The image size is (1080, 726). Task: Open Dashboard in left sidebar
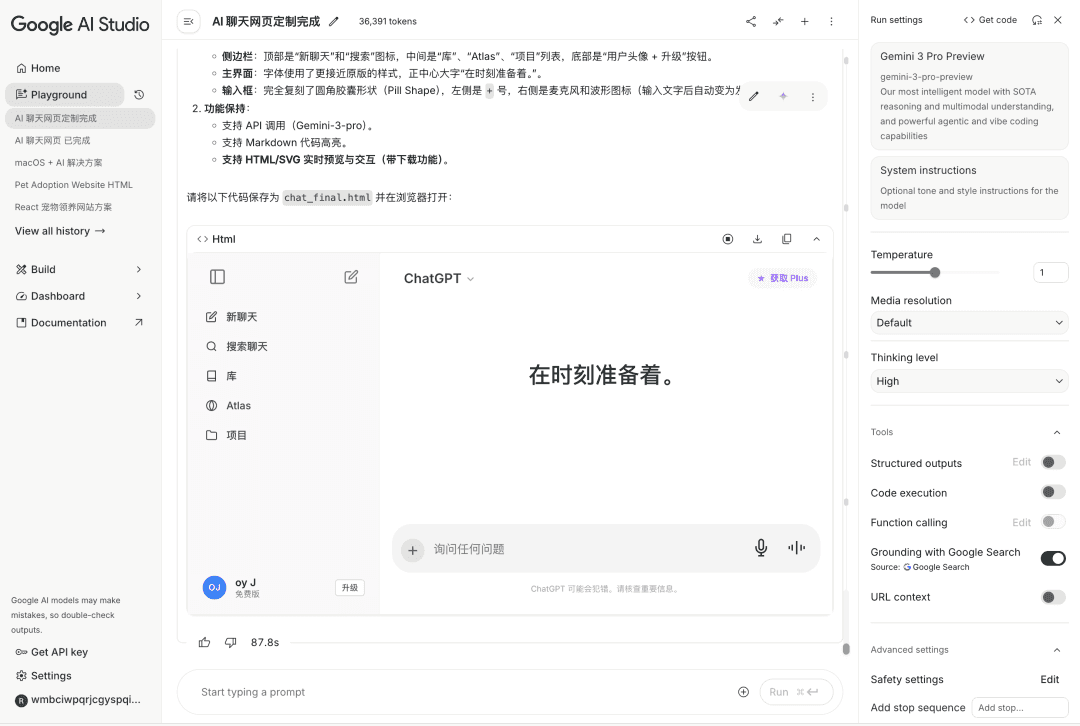(x=58, y=296)
